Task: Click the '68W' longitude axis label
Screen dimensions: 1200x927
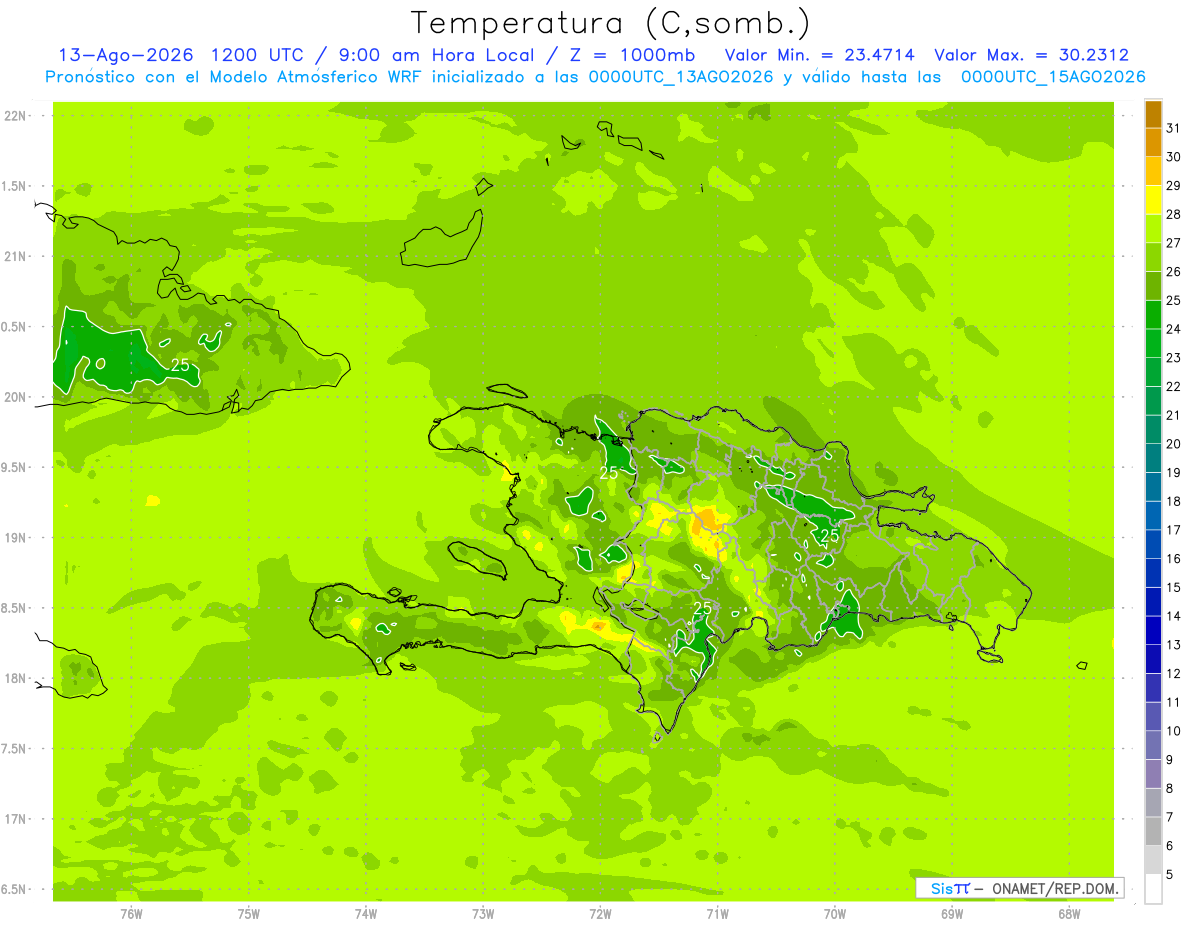Action: coord(1069,914)
